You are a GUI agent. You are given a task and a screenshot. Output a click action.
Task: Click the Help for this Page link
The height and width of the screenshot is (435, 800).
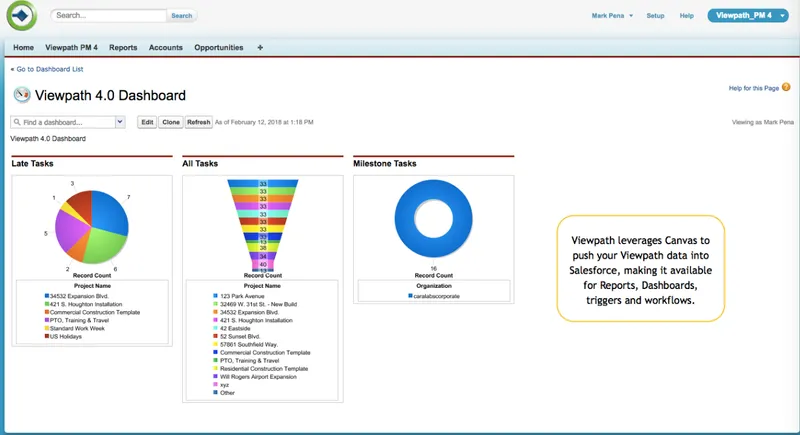[x=754, y=88]
